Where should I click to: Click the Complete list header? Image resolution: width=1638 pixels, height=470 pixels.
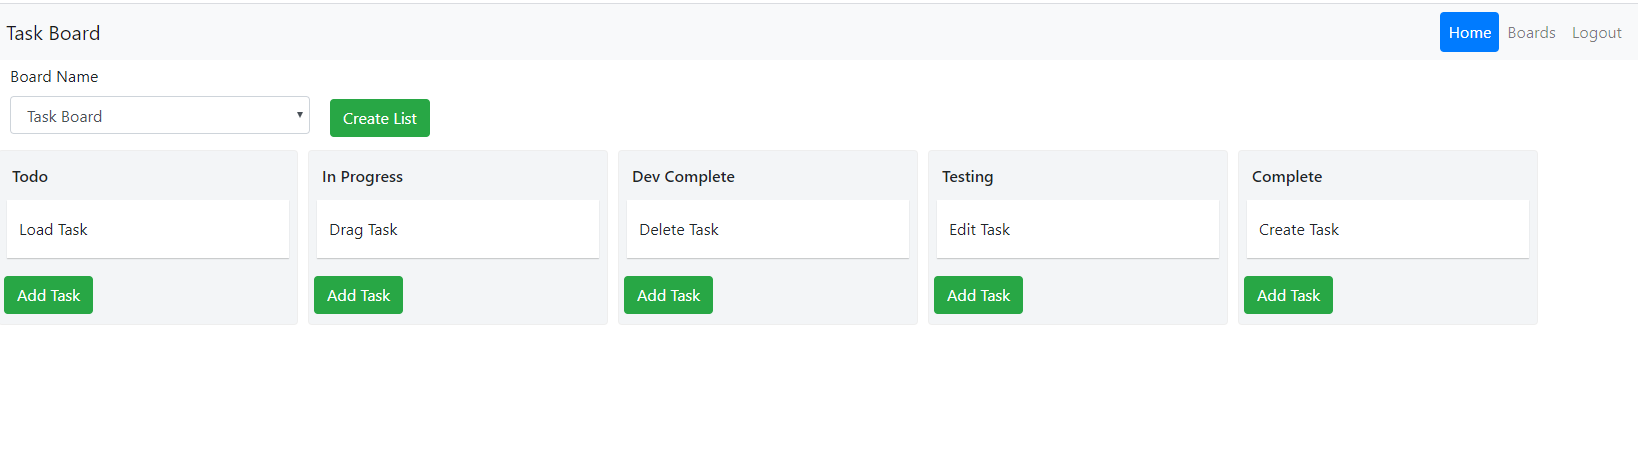(1286, 176)
